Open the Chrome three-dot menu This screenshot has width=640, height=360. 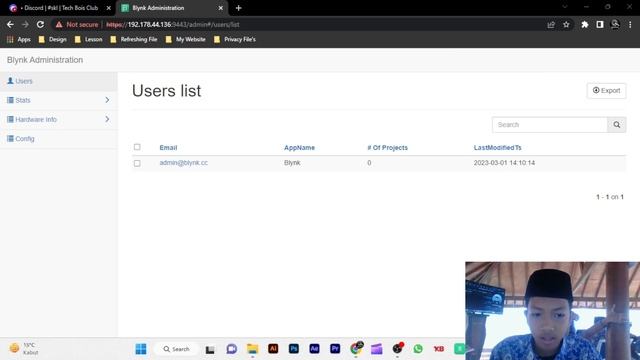click(x=630, y=24)
